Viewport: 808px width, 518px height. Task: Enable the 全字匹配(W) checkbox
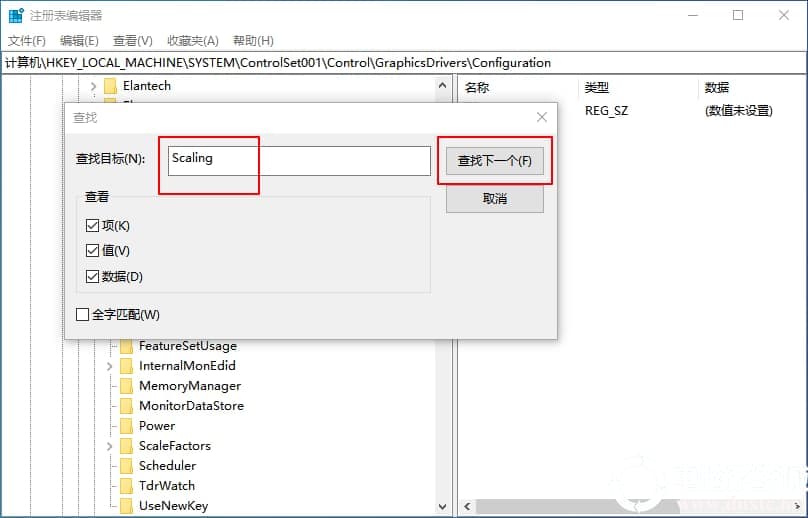pos(82,314)
